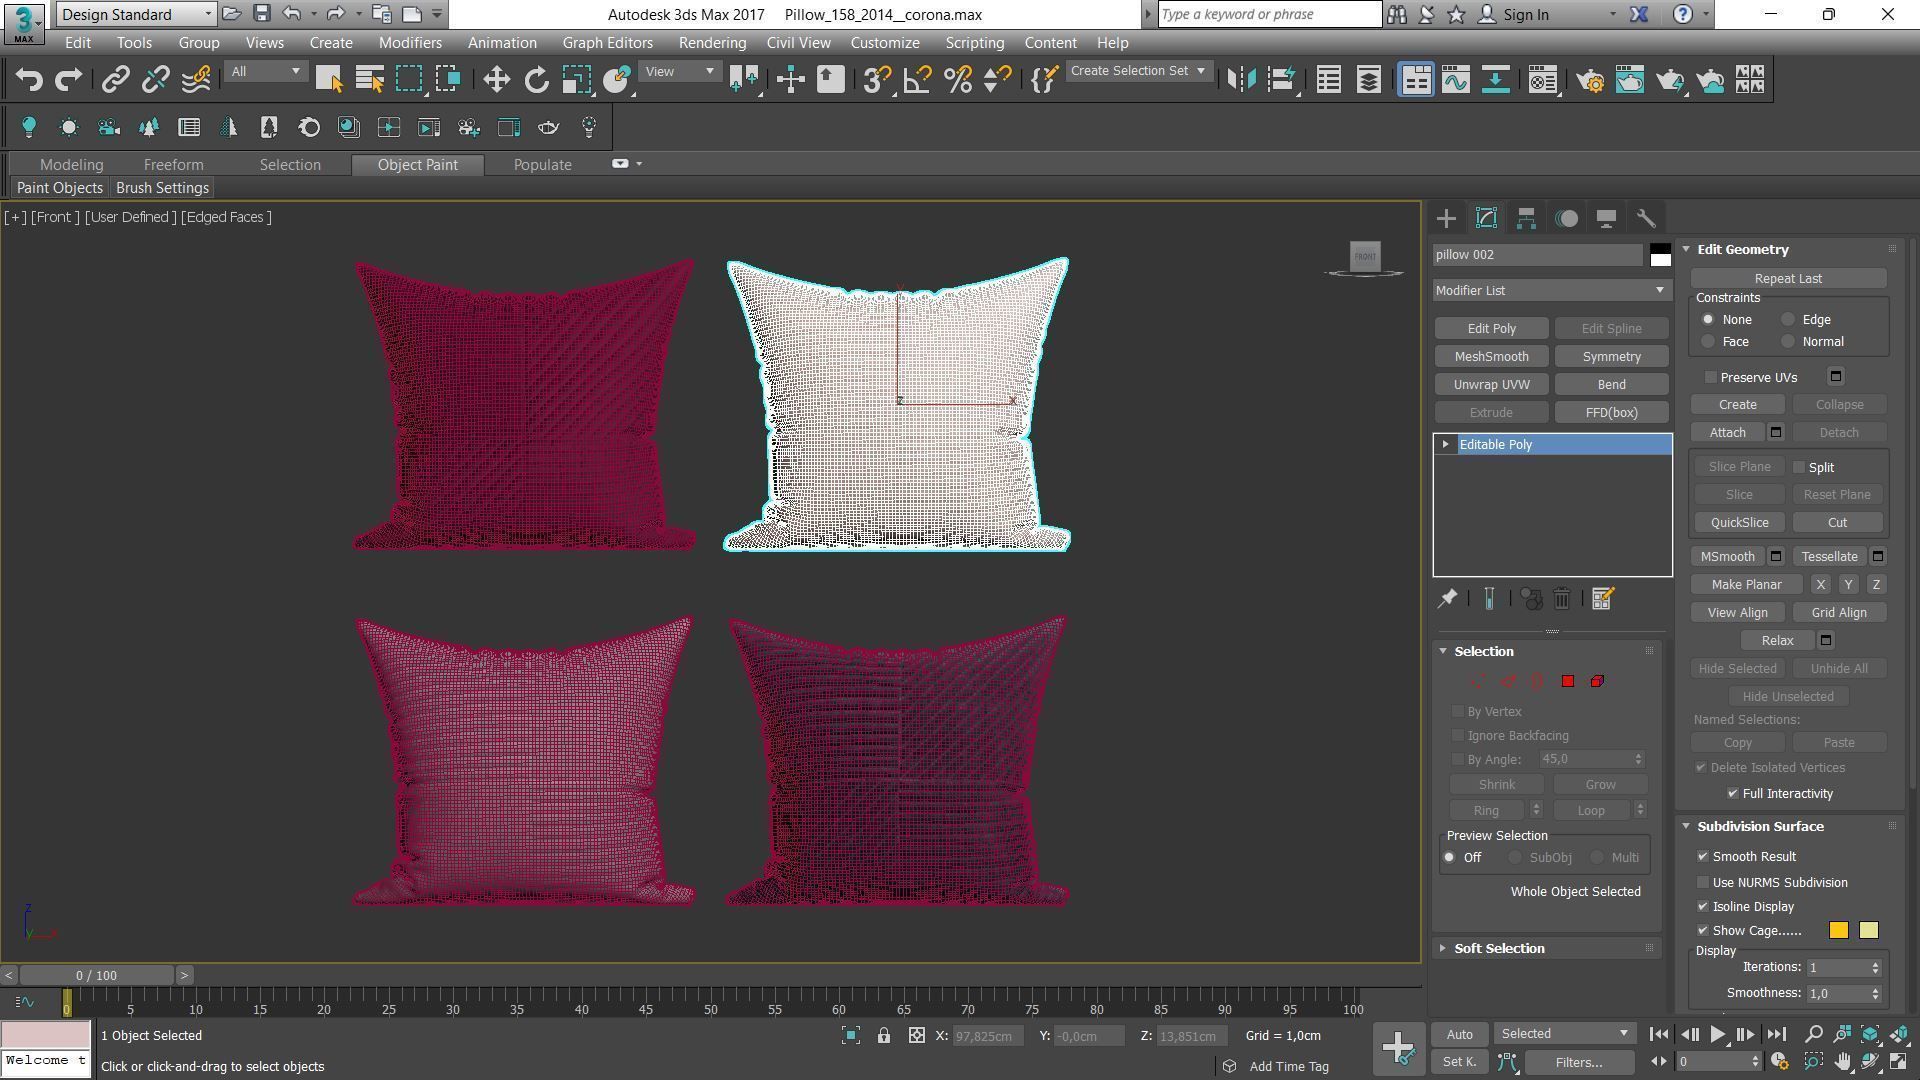
Task: Select the Edge constraint radio button
Action: [x=1788, y=319]
